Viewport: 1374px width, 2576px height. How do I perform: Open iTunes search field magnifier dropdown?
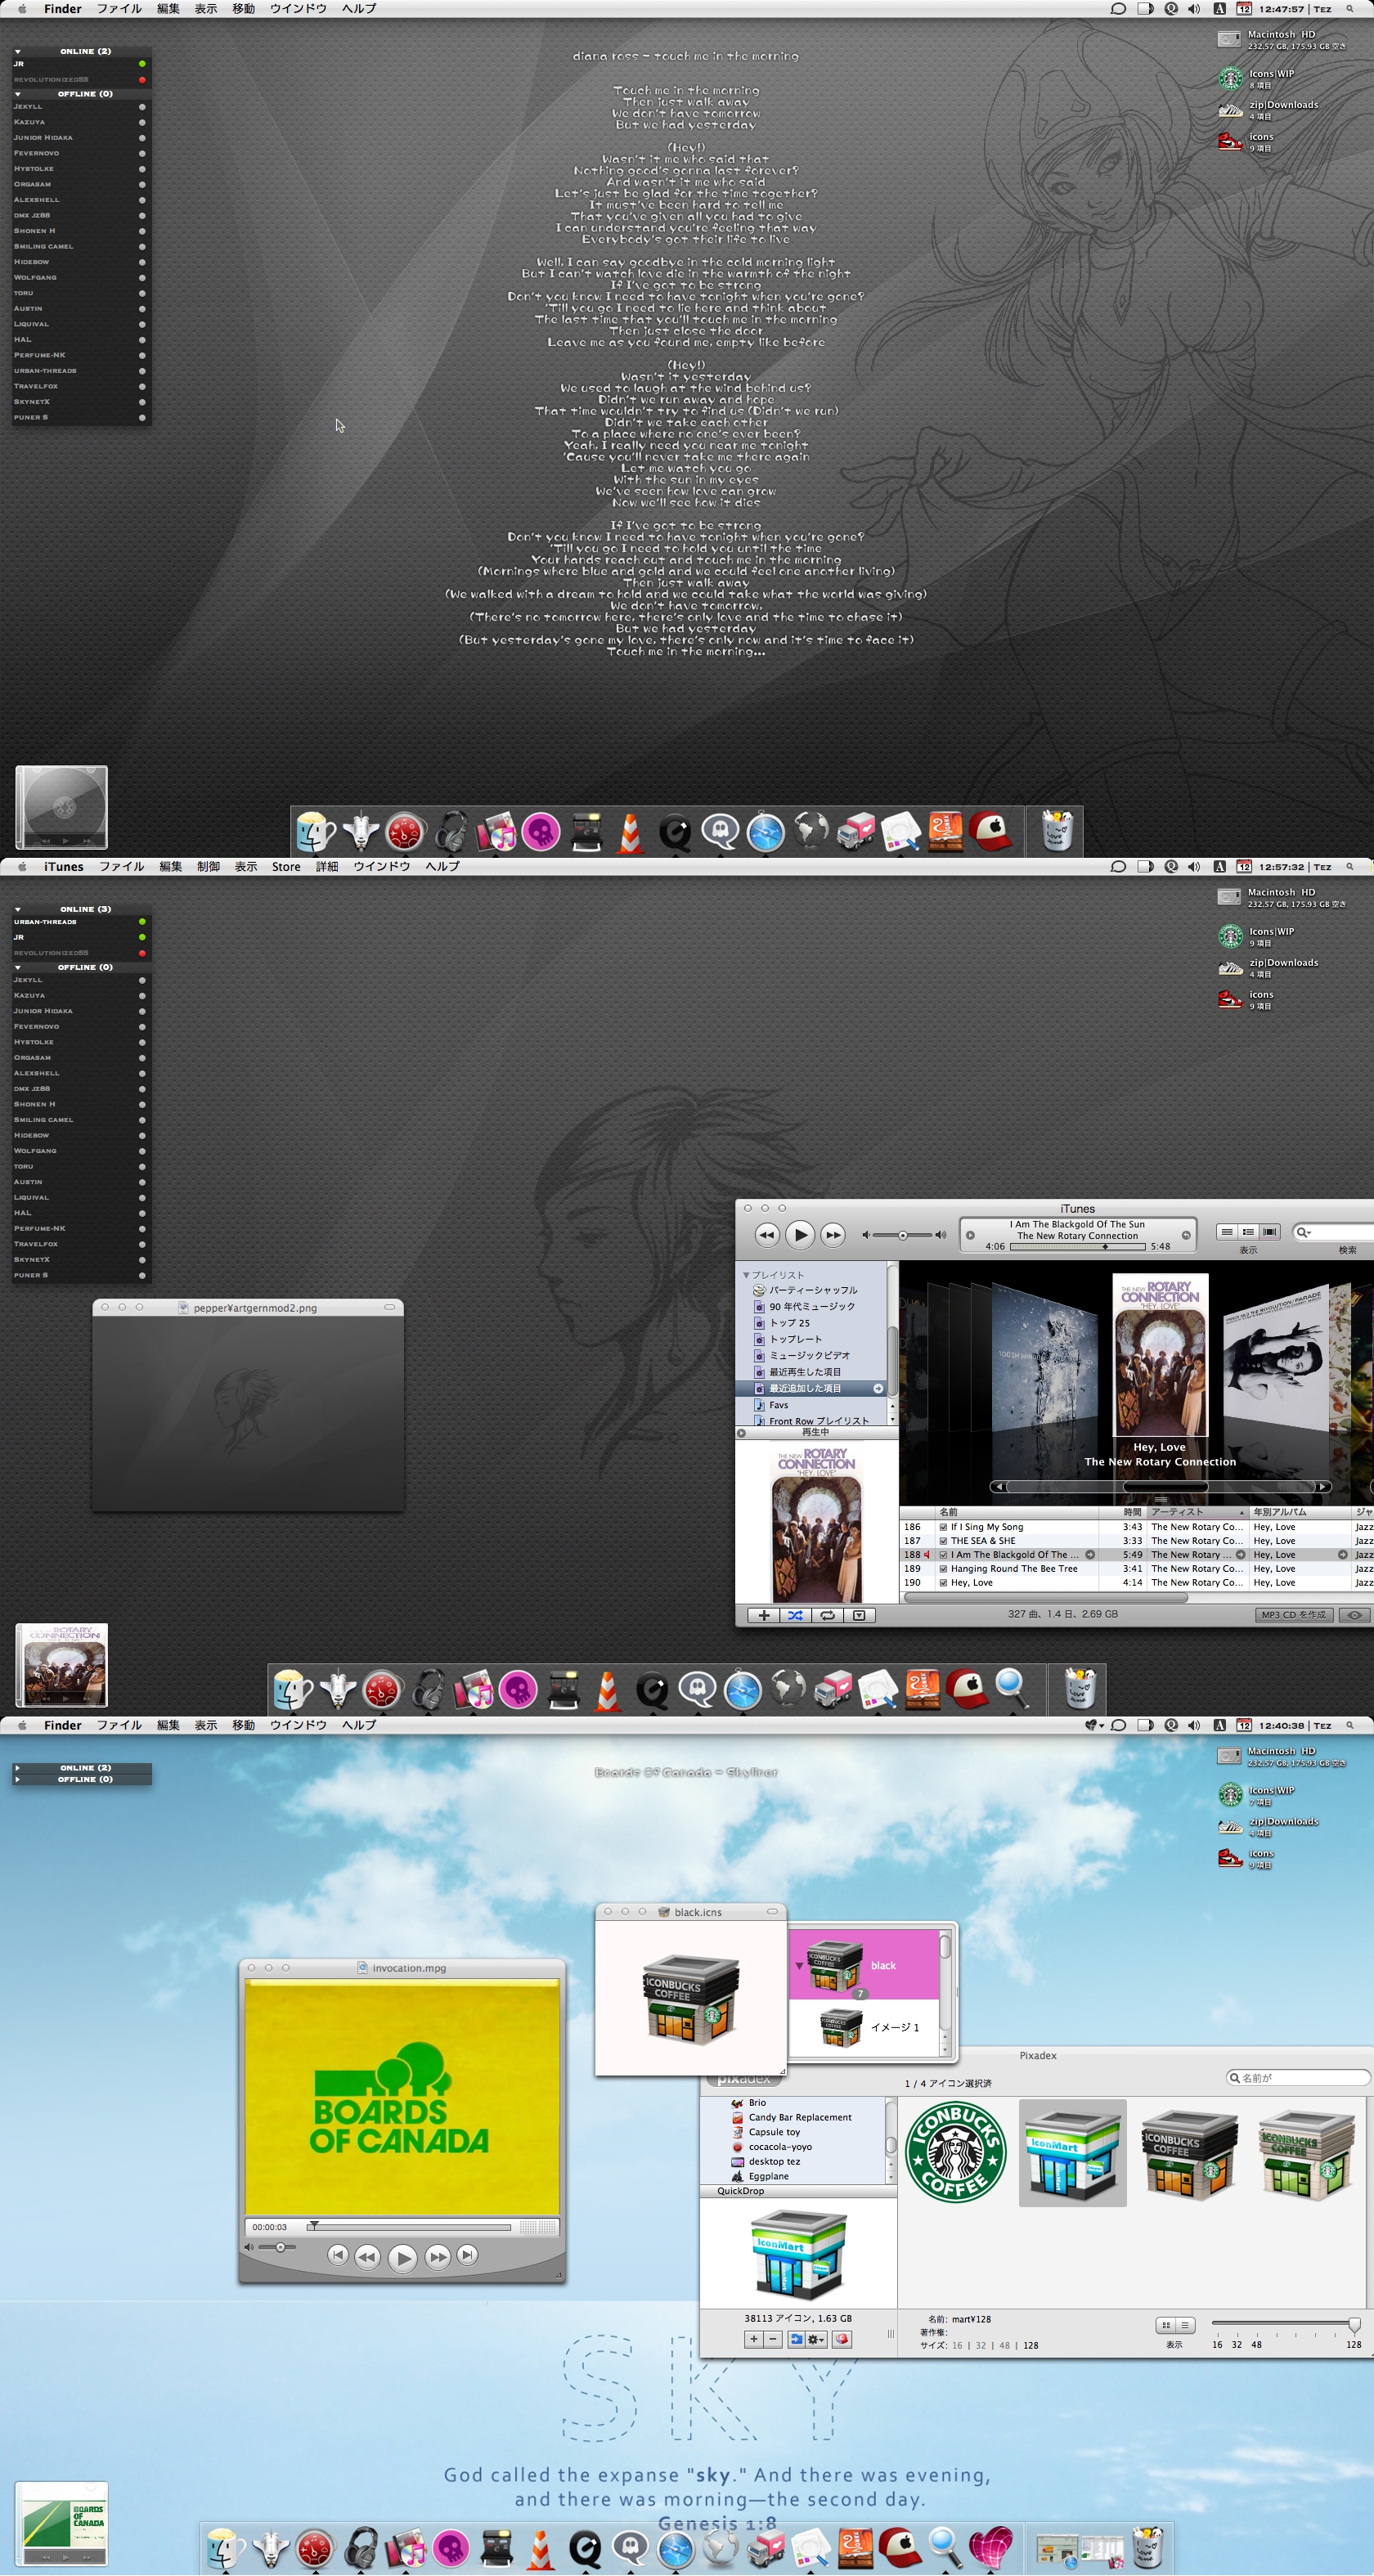coord(1303,1232)
